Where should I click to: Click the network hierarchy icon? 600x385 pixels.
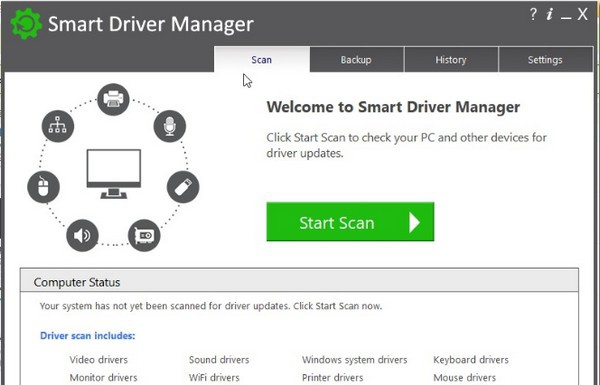click(58, 126)
